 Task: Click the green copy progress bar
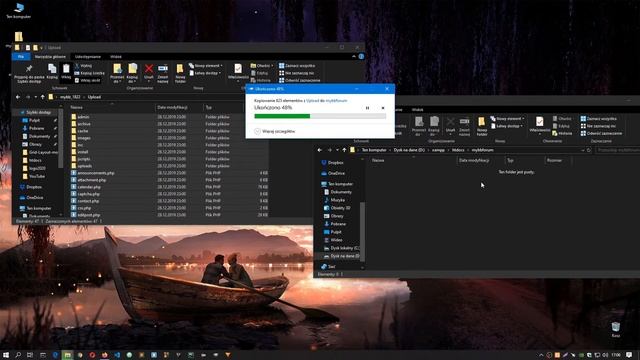click(x=320, y=116)
